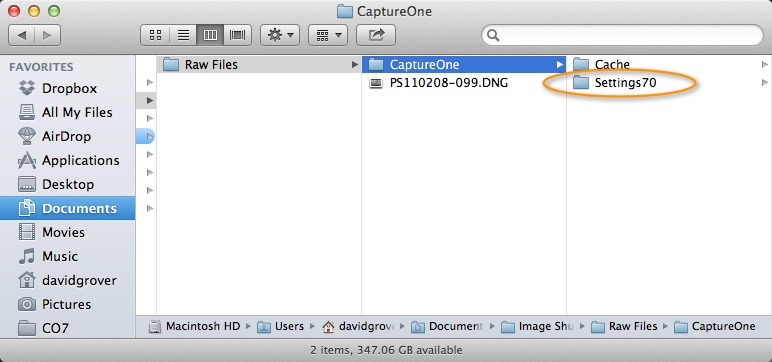
Task: Click the Share toolbar button
Action: click(376, 35)
